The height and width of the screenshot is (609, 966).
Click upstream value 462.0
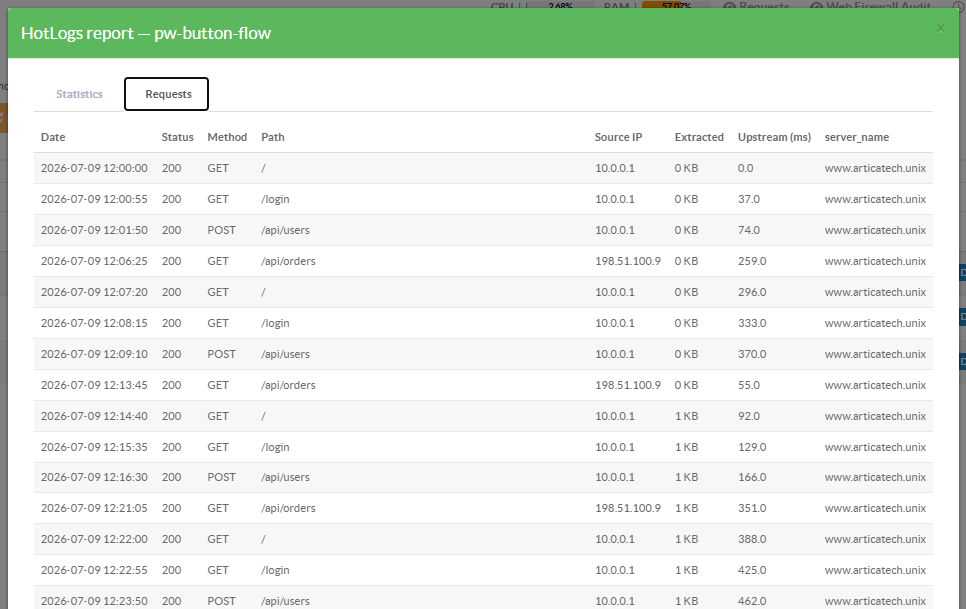pos(752,601)
